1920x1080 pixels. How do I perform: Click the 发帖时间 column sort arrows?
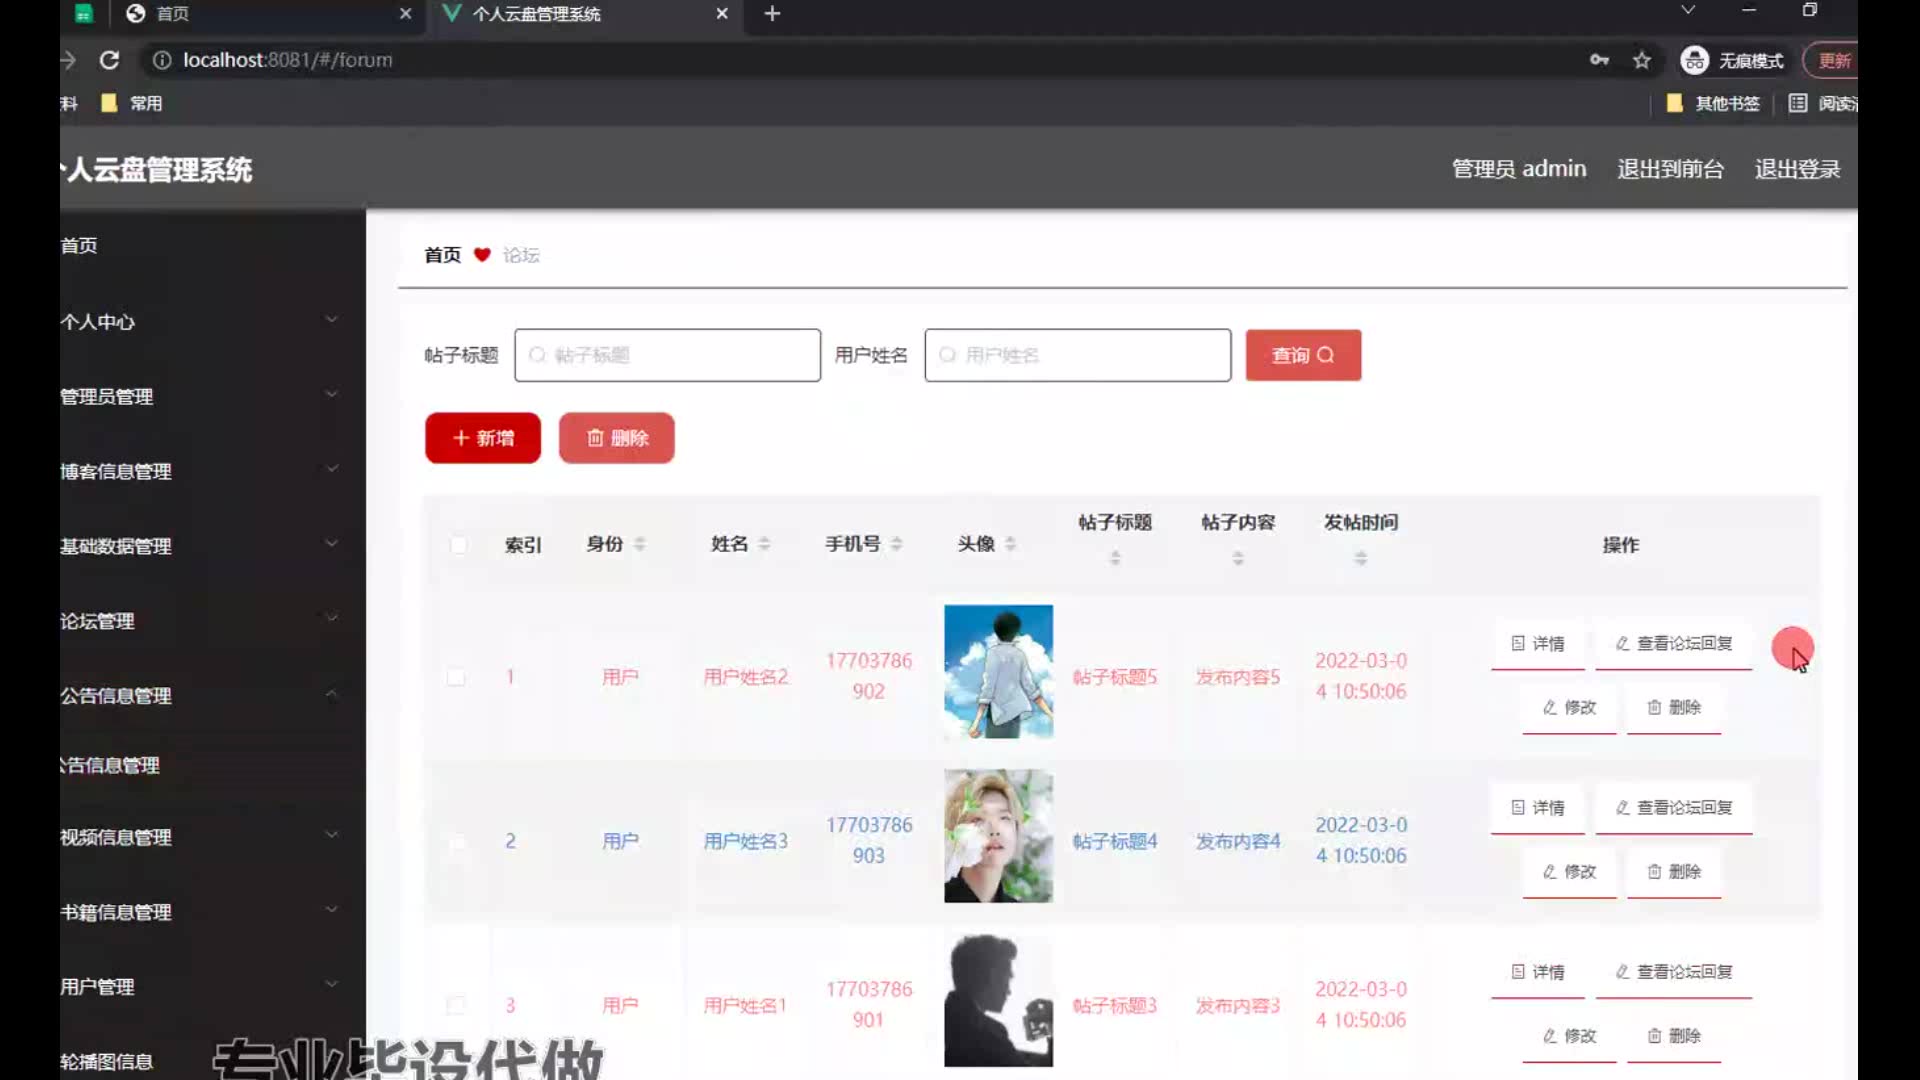click(1360, 558)
